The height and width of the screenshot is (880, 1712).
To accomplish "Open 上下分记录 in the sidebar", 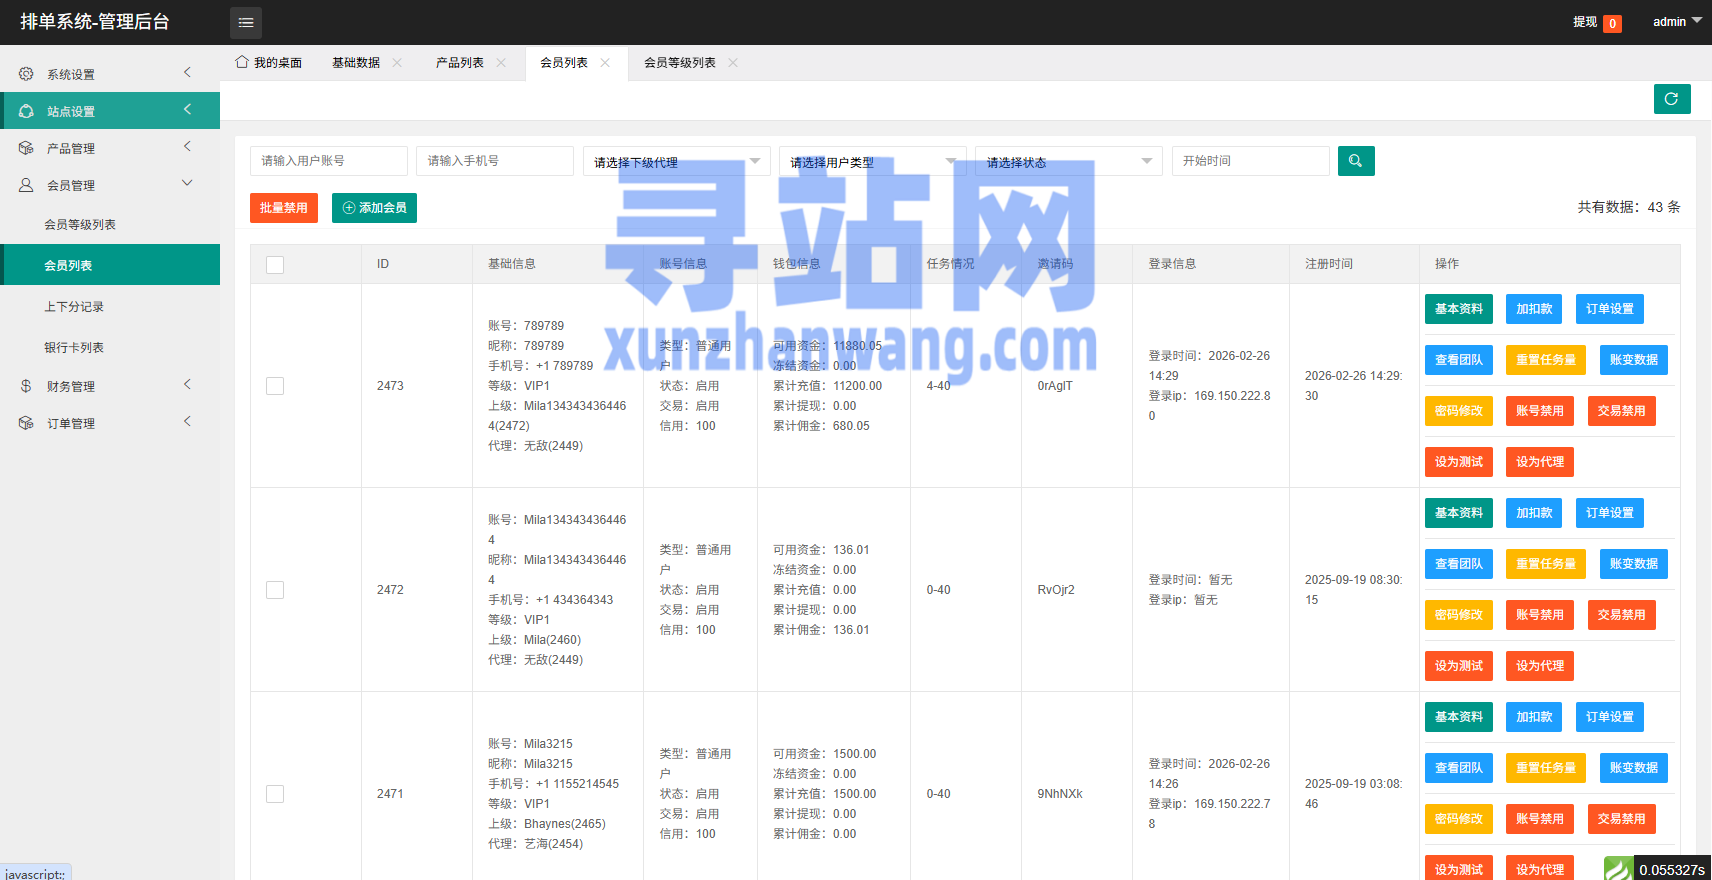I will 74,307.
